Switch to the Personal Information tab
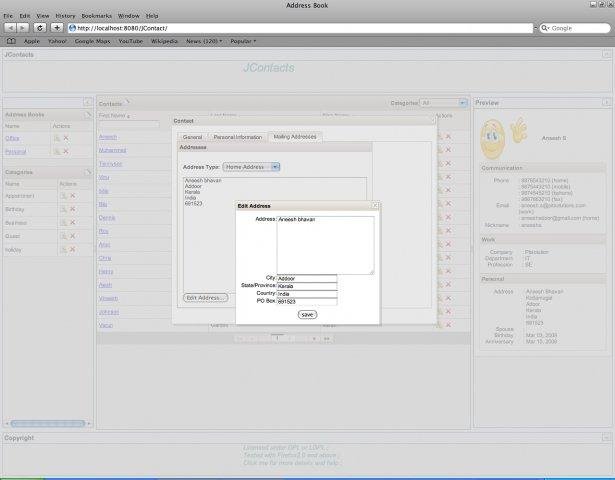The image size is (615, 480). pos(238,137)
